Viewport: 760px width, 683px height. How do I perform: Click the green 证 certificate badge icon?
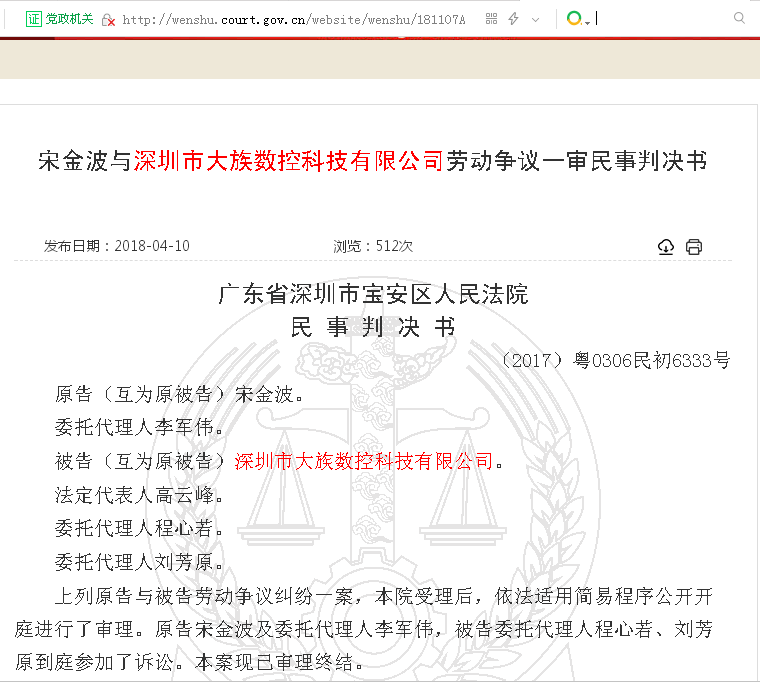click(34, 19)
